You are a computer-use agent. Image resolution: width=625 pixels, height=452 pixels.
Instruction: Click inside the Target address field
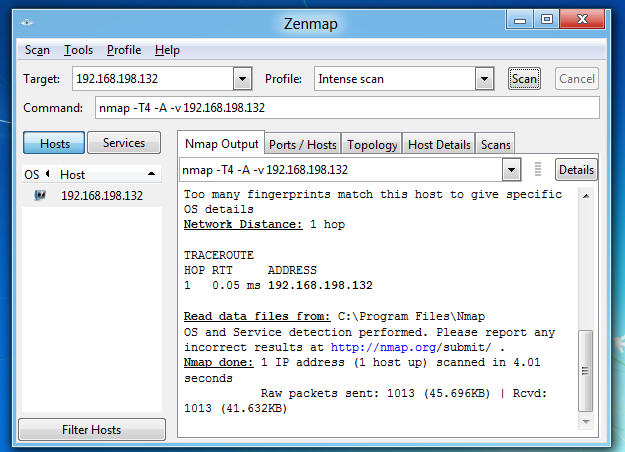pos(153,79)
